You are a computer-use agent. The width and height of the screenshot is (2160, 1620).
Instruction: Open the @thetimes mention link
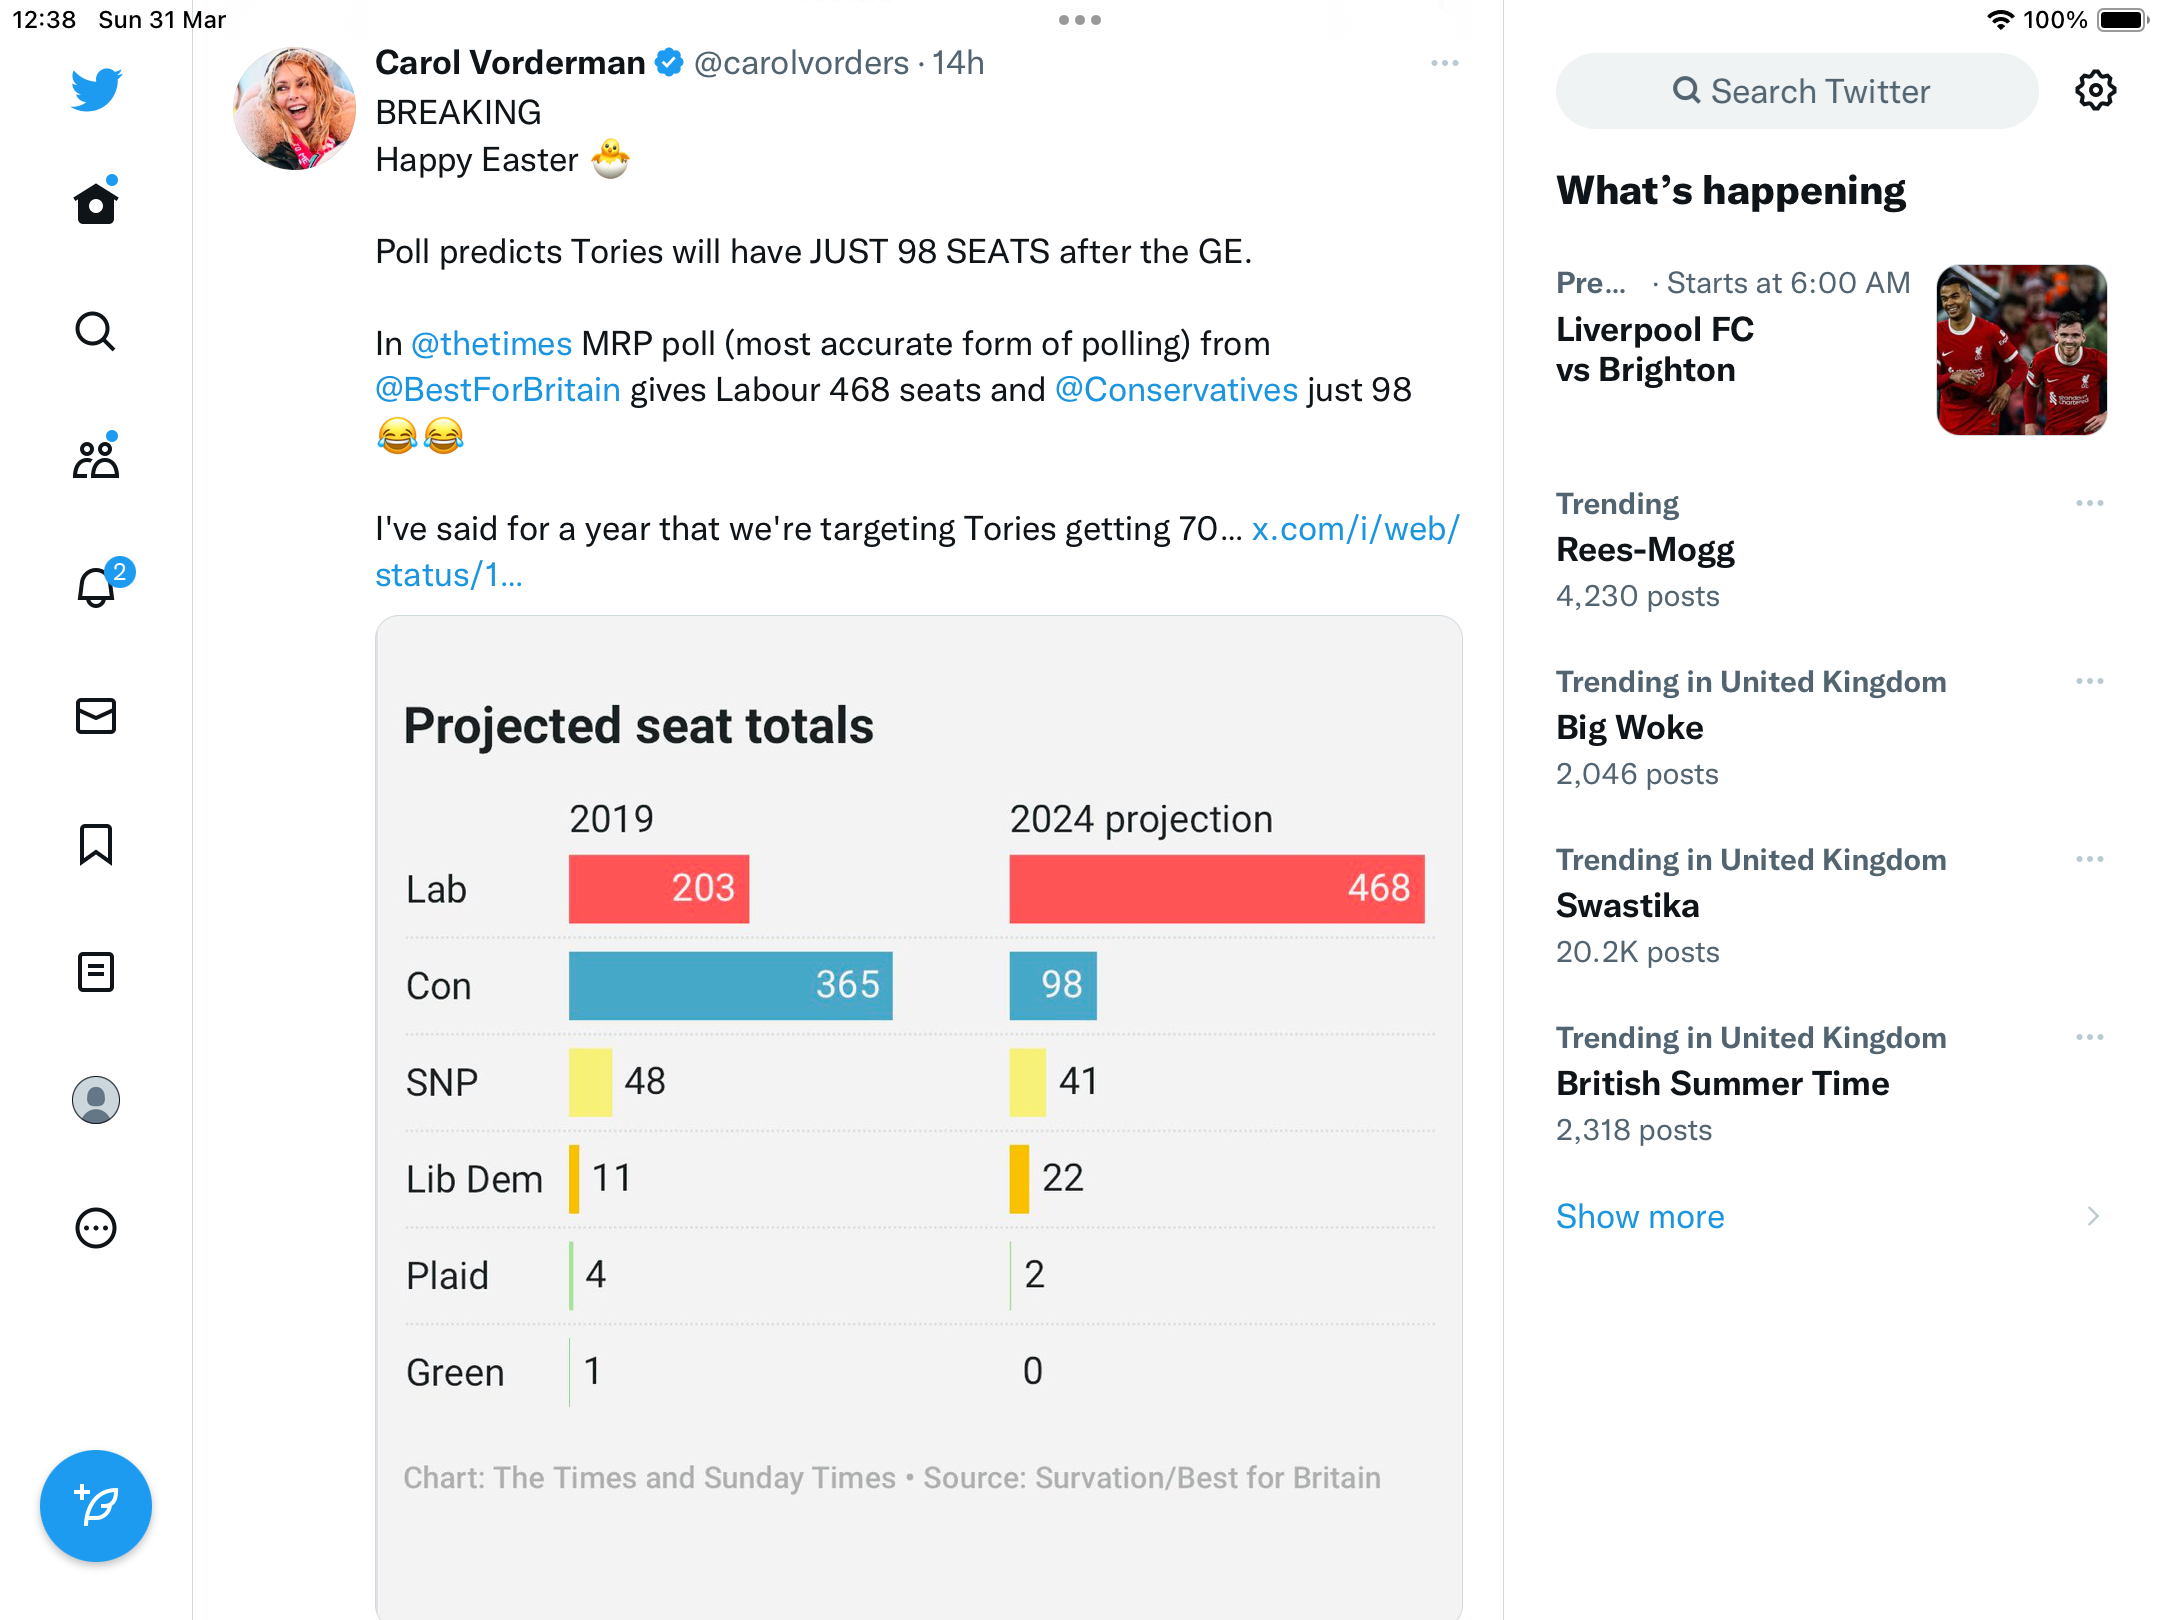[x=491, y=344]
